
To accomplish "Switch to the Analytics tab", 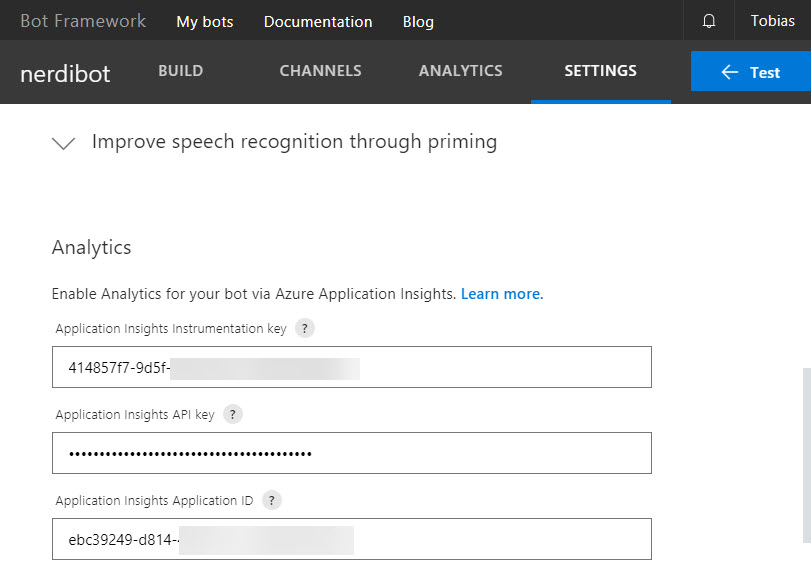I will (x=460, y=71).
